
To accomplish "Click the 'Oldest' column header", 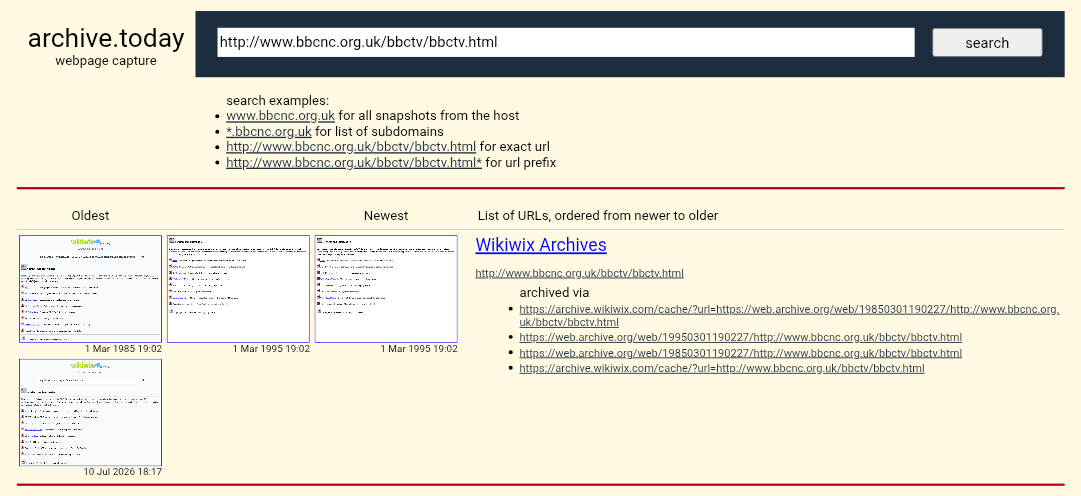I will [90, 216].
